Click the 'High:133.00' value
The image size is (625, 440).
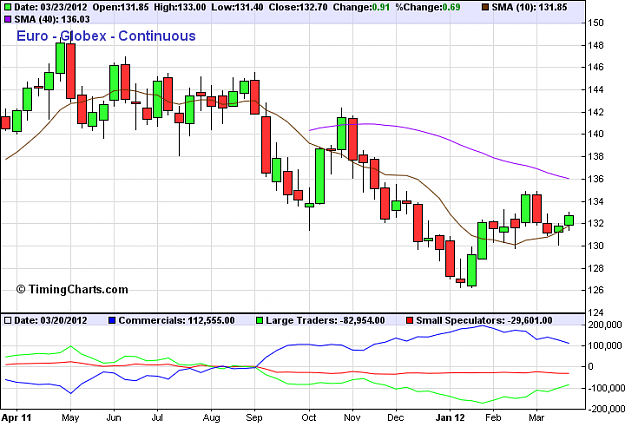coord(180,7)
